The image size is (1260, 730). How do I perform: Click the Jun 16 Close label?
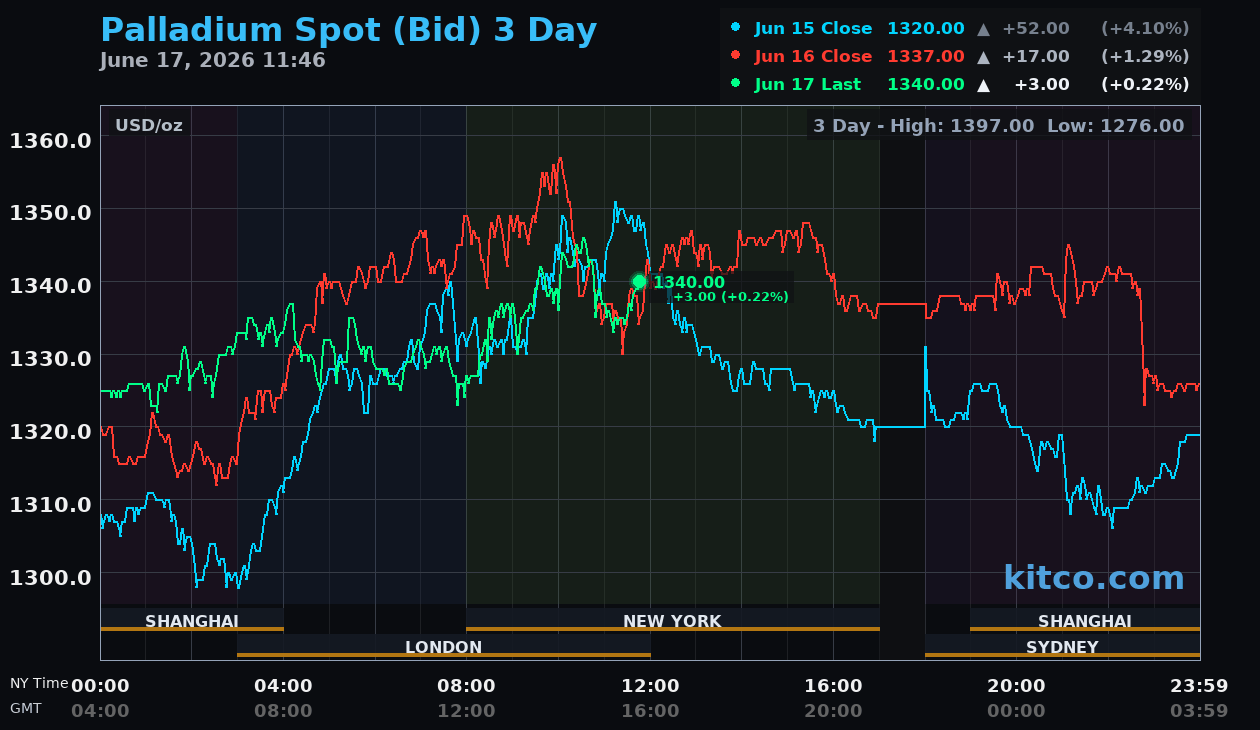click(x=813, y=56)
